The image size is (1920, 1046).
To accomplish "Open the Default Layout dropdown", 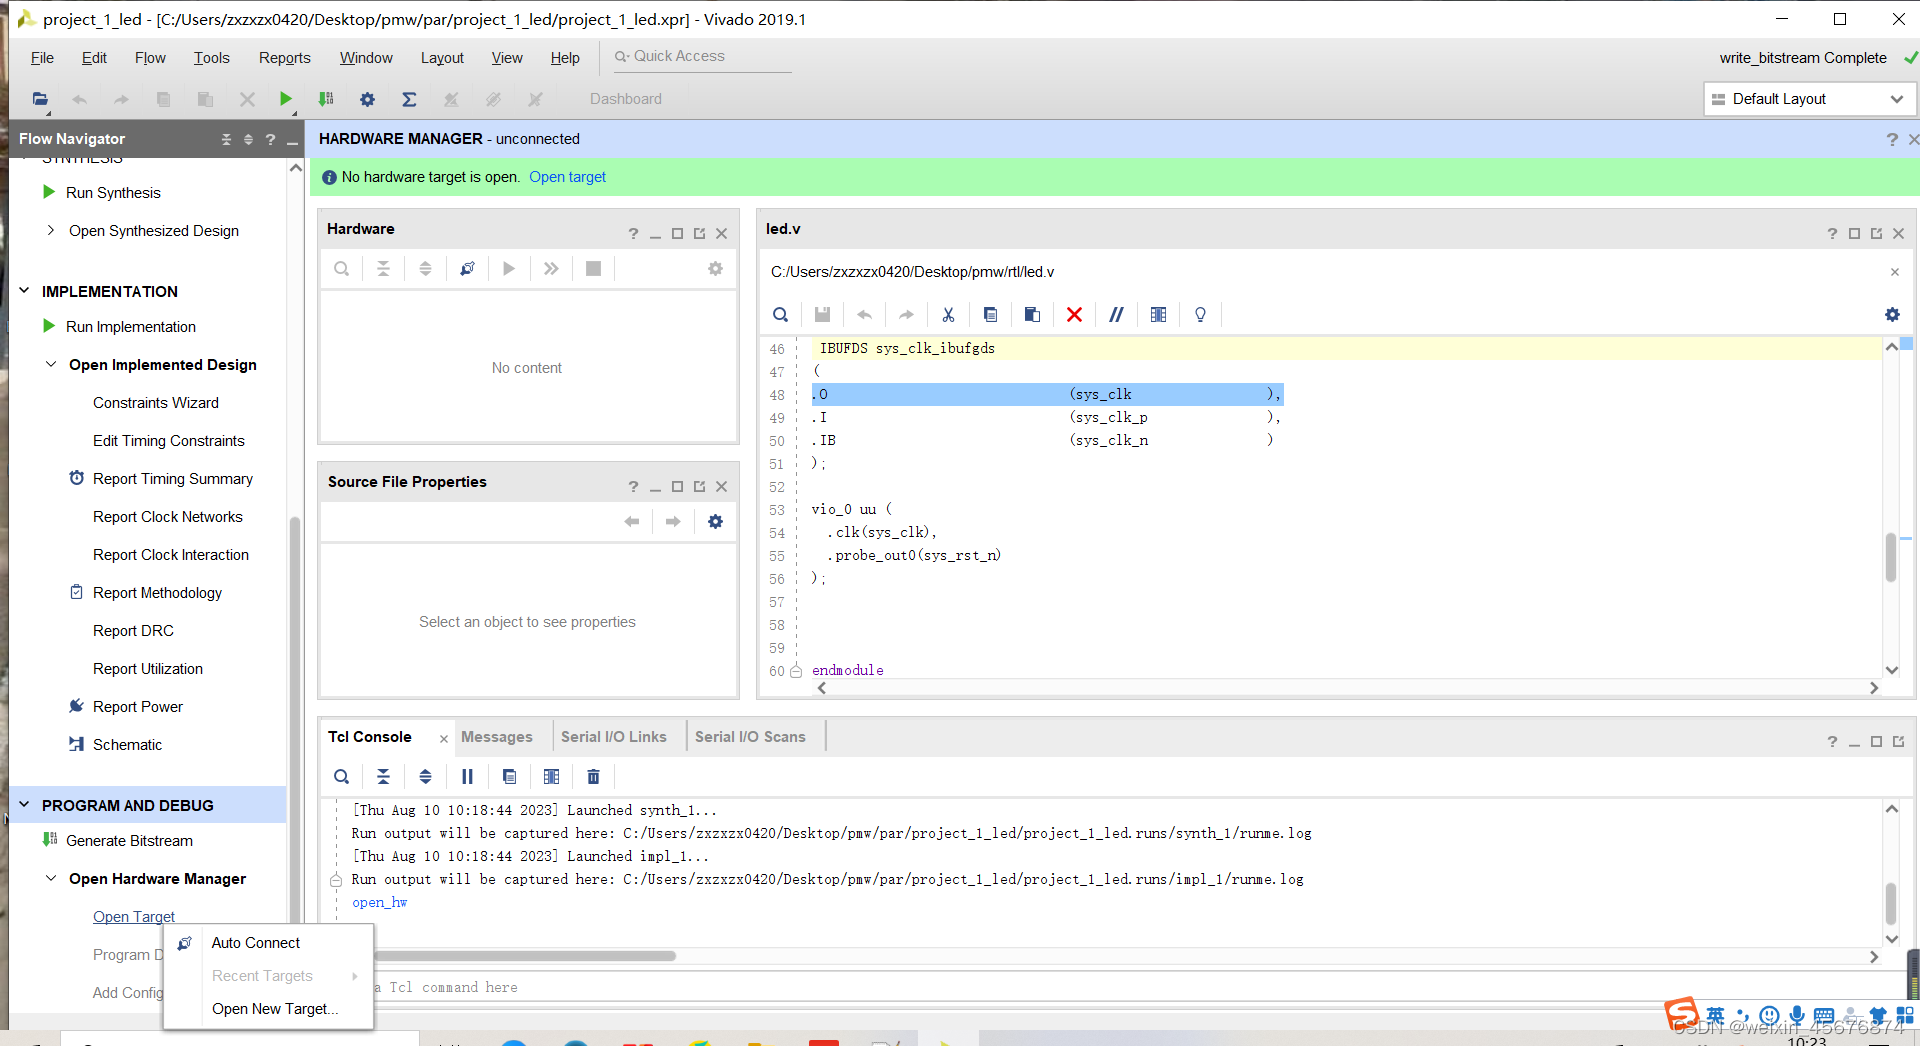I will (x=1810, y=99).
